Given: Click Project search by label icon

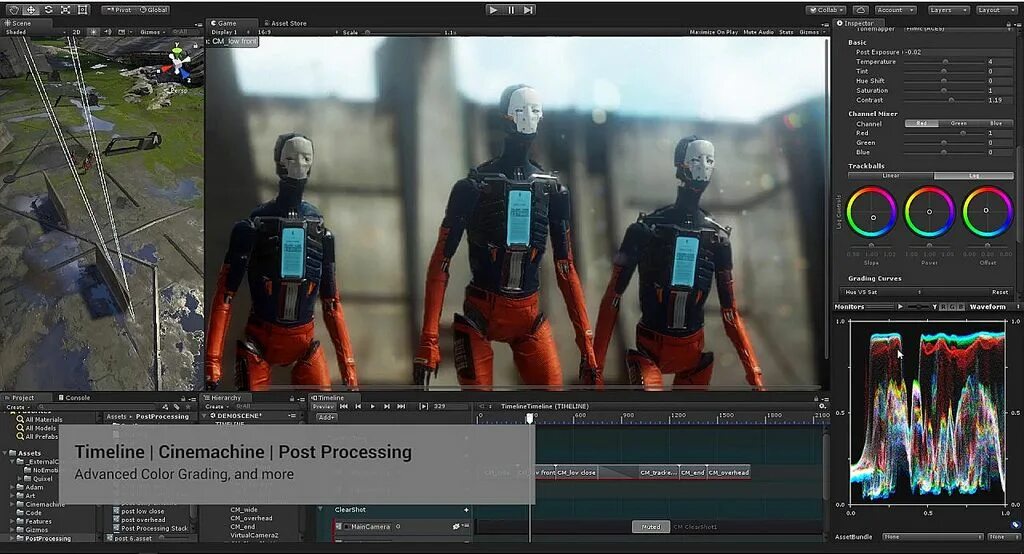Looking at the screenshot, I should pyautogui.click(x=176, y=407).
